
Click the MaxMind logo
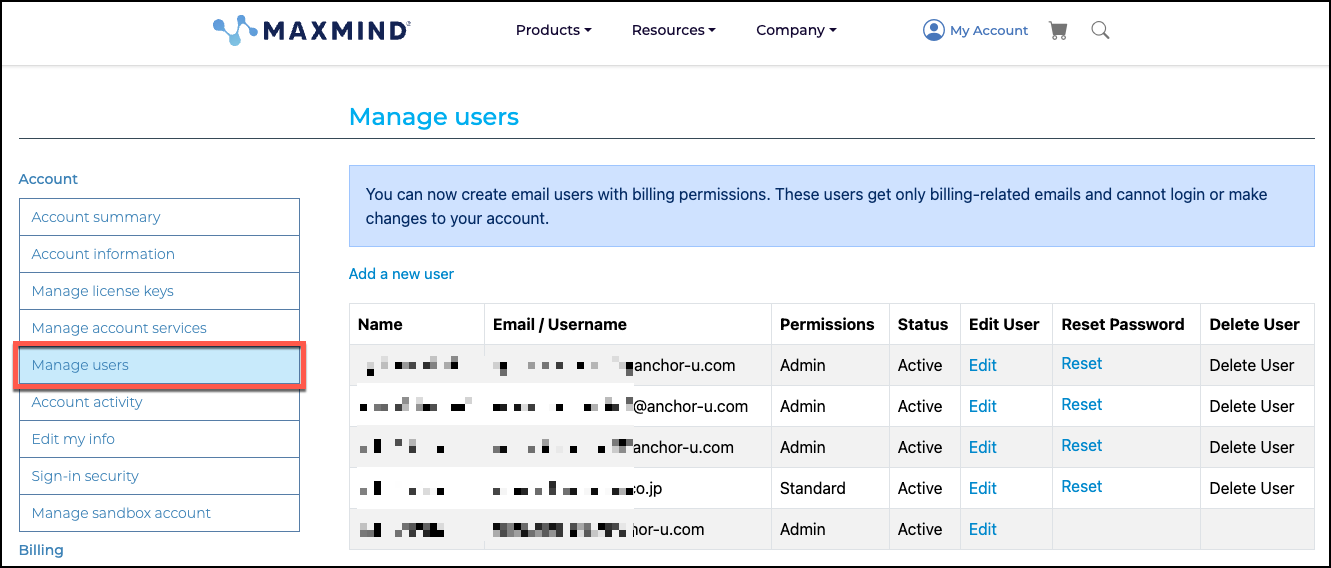[311, 30]
